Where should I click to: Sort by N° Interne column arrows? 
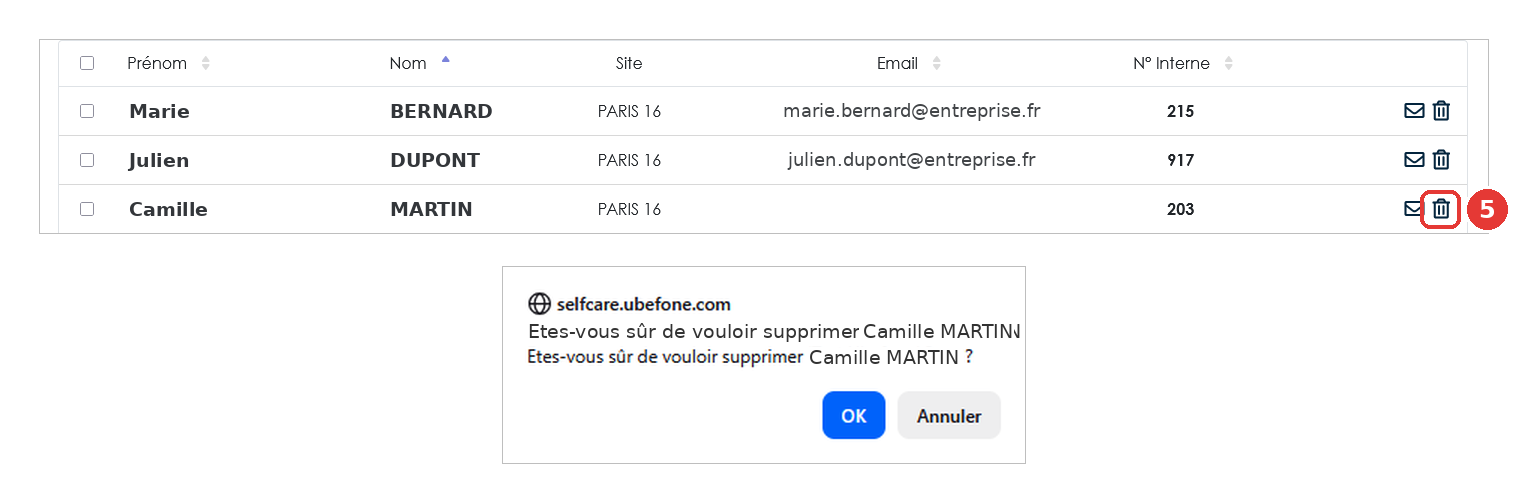click(x=1228, y=63)
